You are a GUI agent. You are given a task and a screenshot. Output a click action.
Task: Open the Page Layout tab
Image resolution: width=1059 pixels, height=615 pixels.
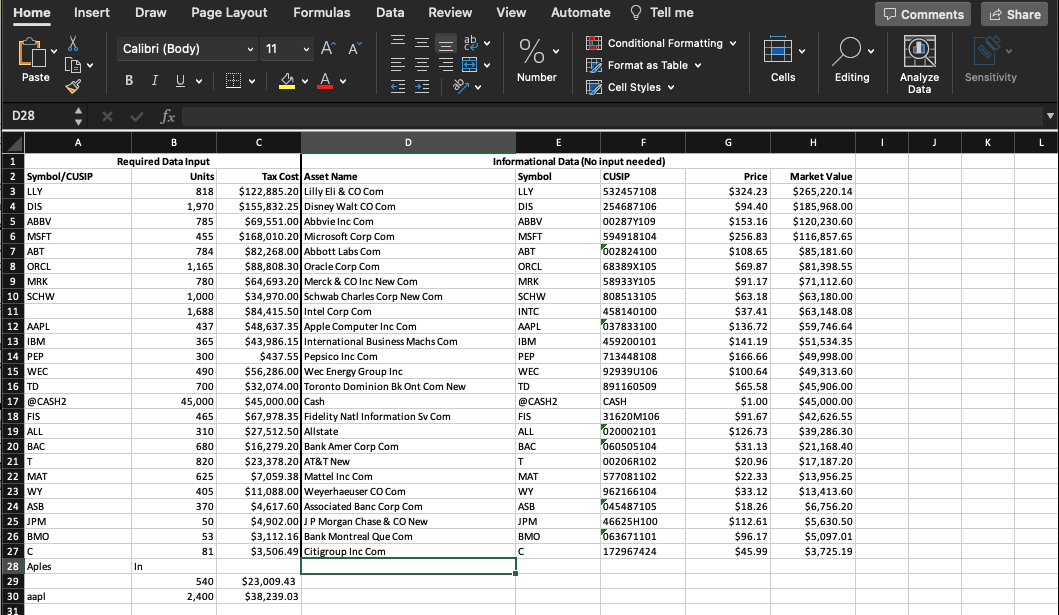pyautogui.click(x=229, y=13)
